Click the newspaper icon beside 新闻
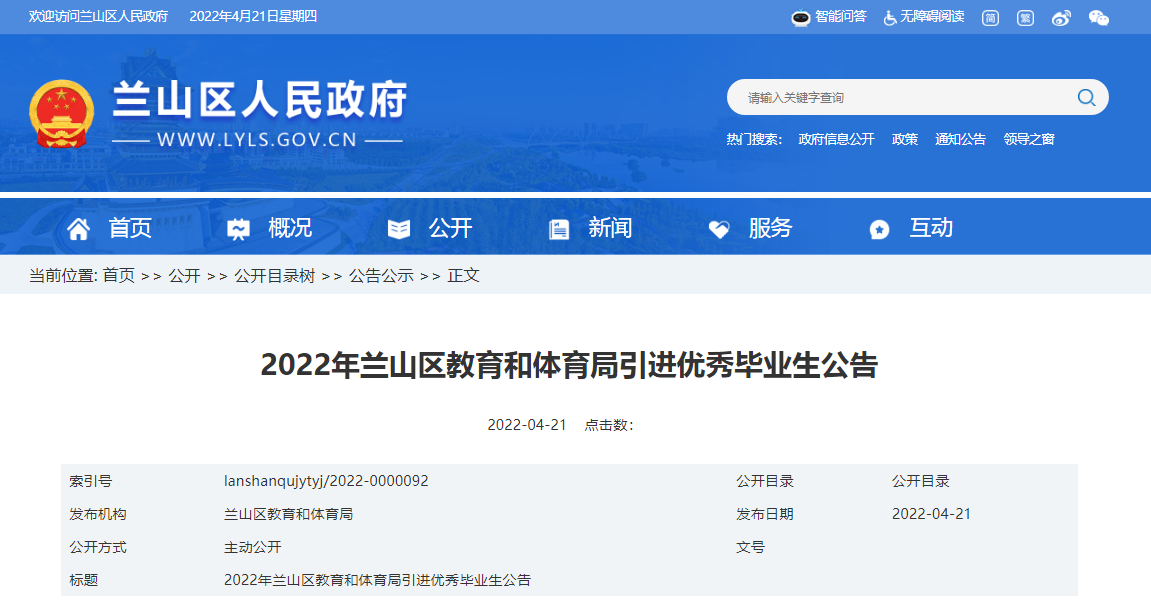This screenshot has width=1151, height=606. tap(559, 230)
